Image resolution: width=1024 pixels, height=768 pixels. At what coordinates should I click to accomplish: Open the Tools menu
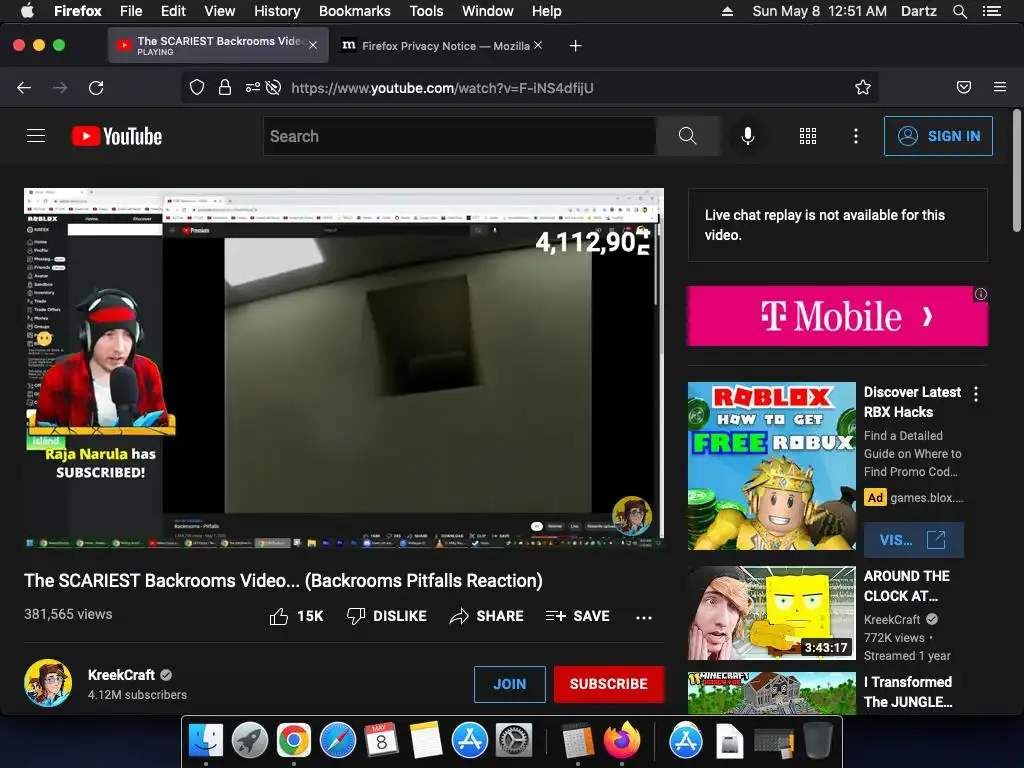[426, 11]
